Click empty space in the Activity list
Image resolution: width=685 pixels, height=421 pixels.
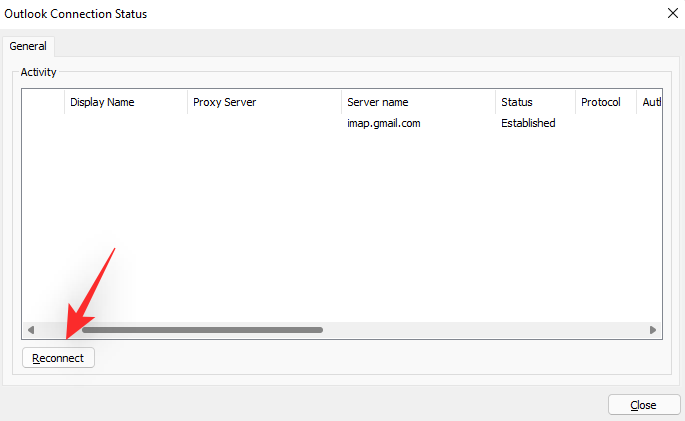click(340, 230)
